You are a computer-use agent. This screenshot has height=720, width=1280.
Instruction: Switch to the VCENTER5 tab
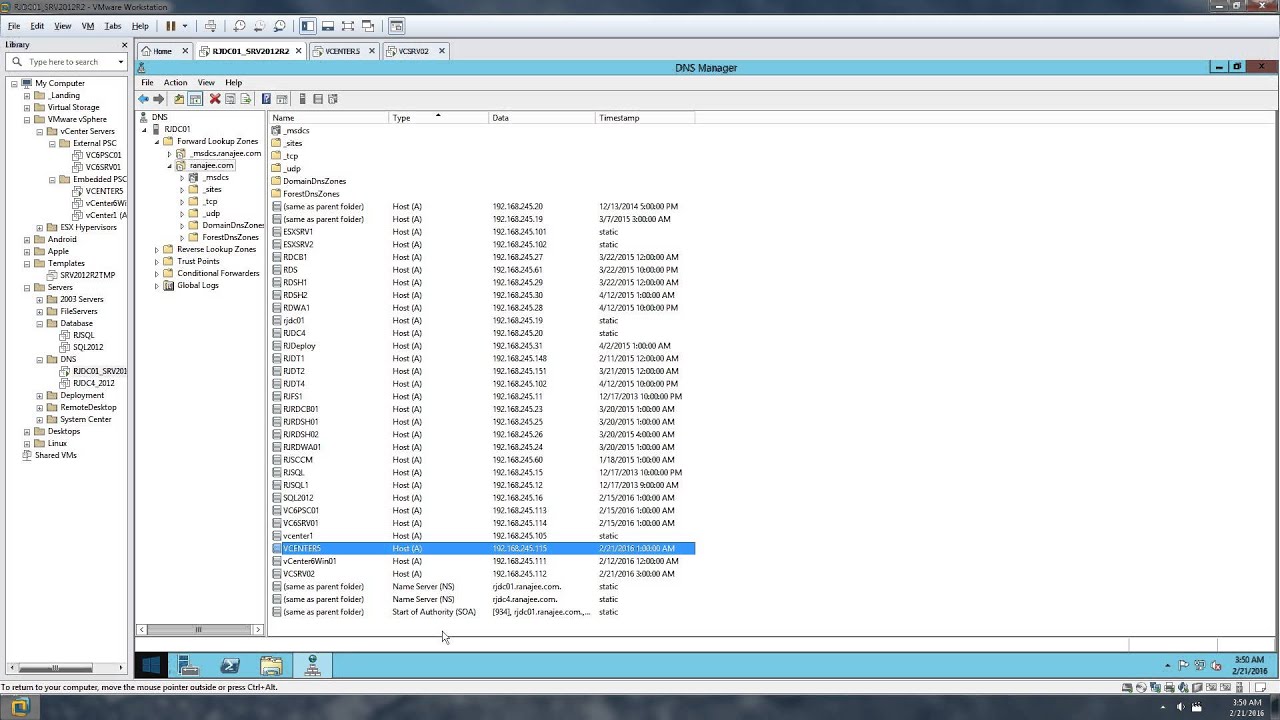(342, 51)
